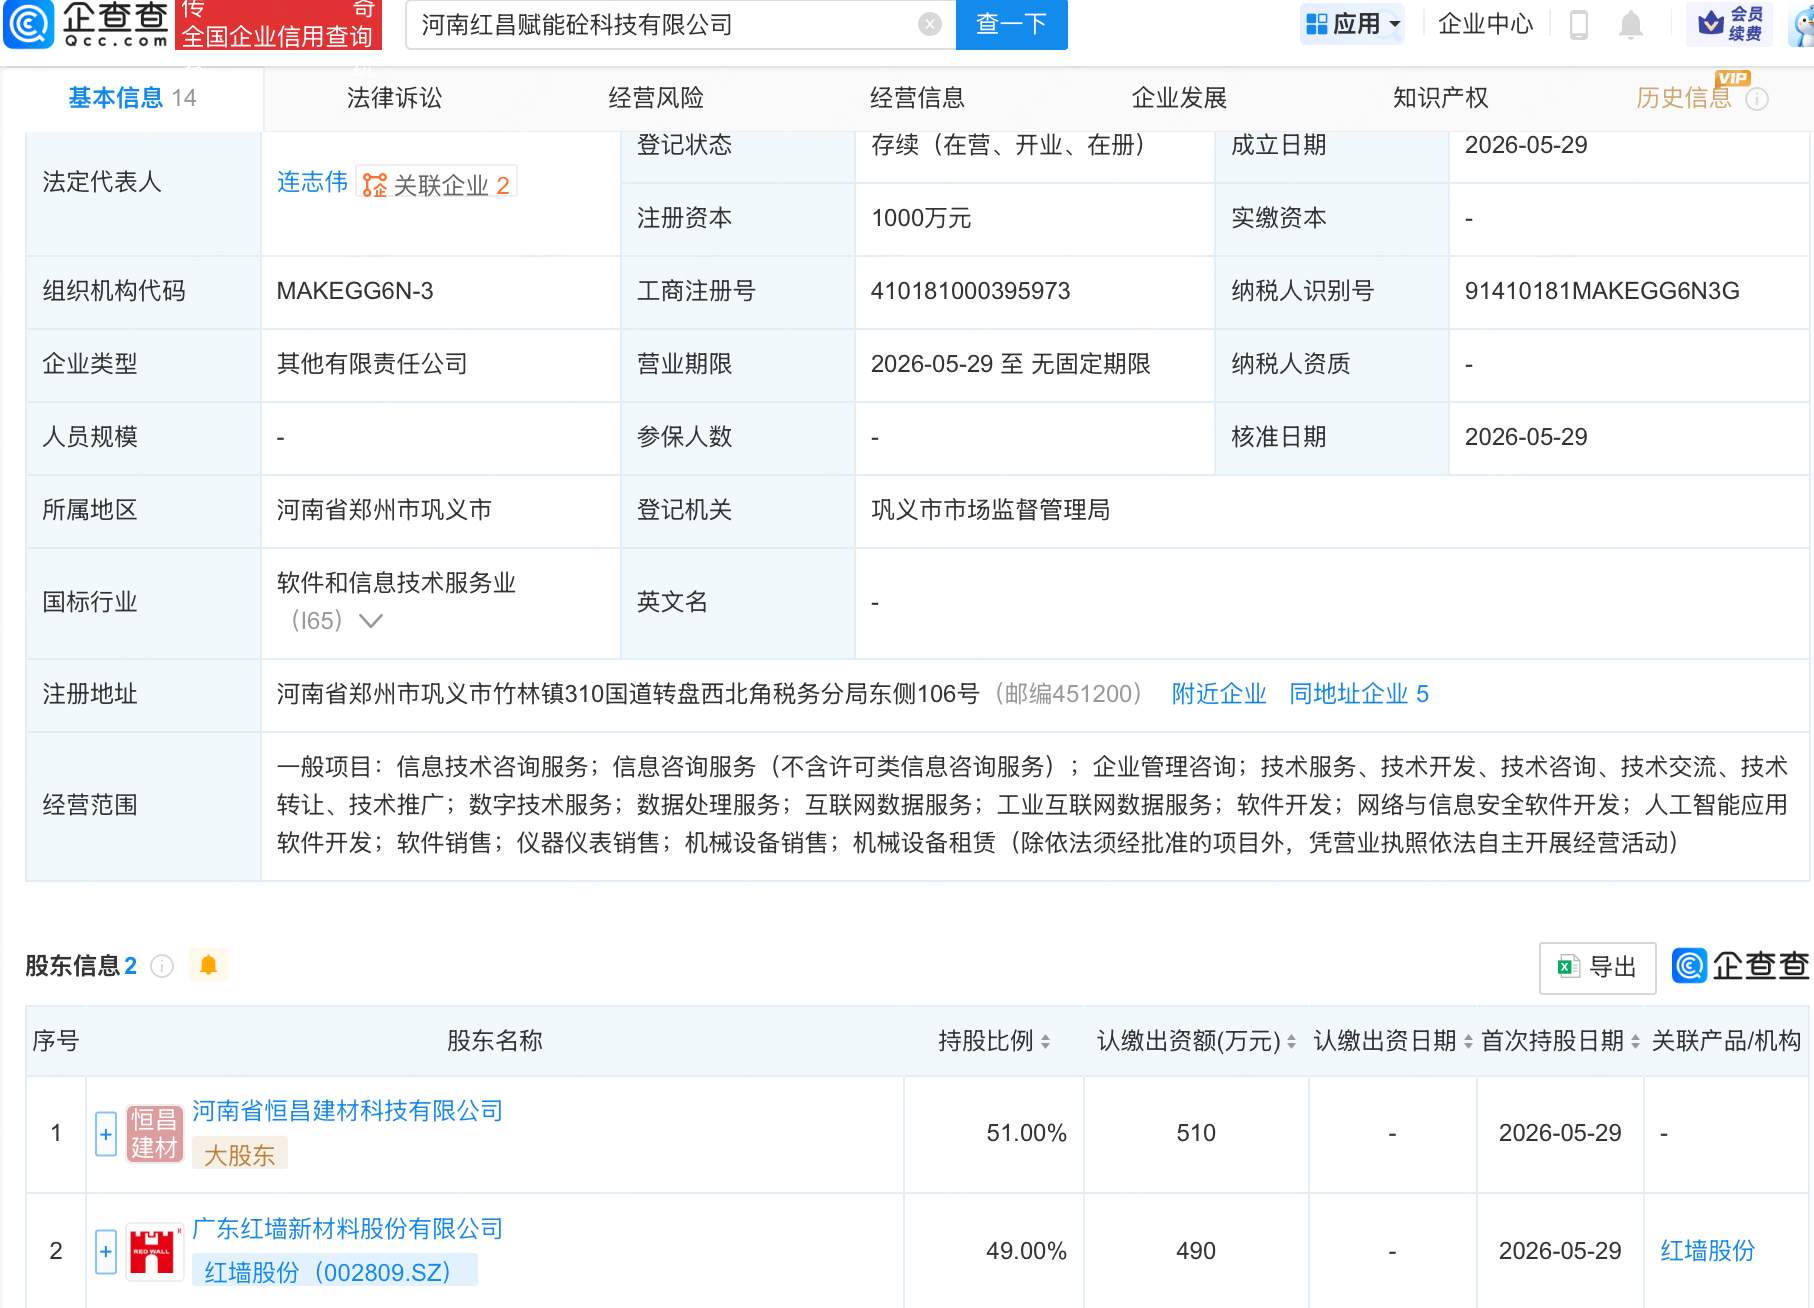Open the 经营风险 tab
This screenshot has width=1814, height=1308.
(656, 98)
